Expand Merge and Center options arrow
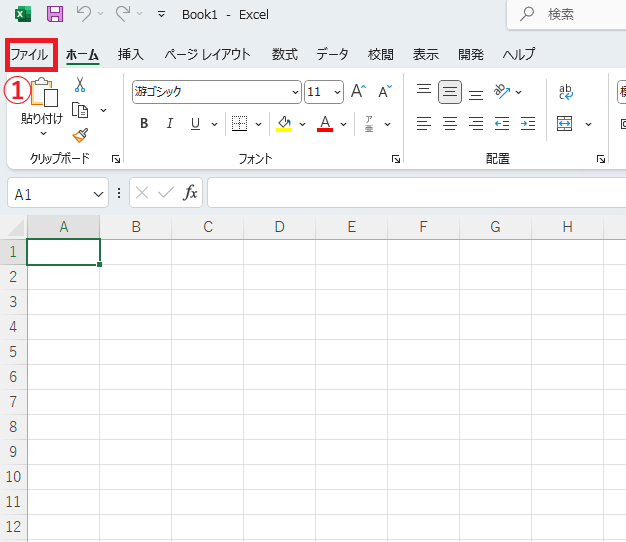The height and width of the screenshot is (542, 626). click(588, 125)
